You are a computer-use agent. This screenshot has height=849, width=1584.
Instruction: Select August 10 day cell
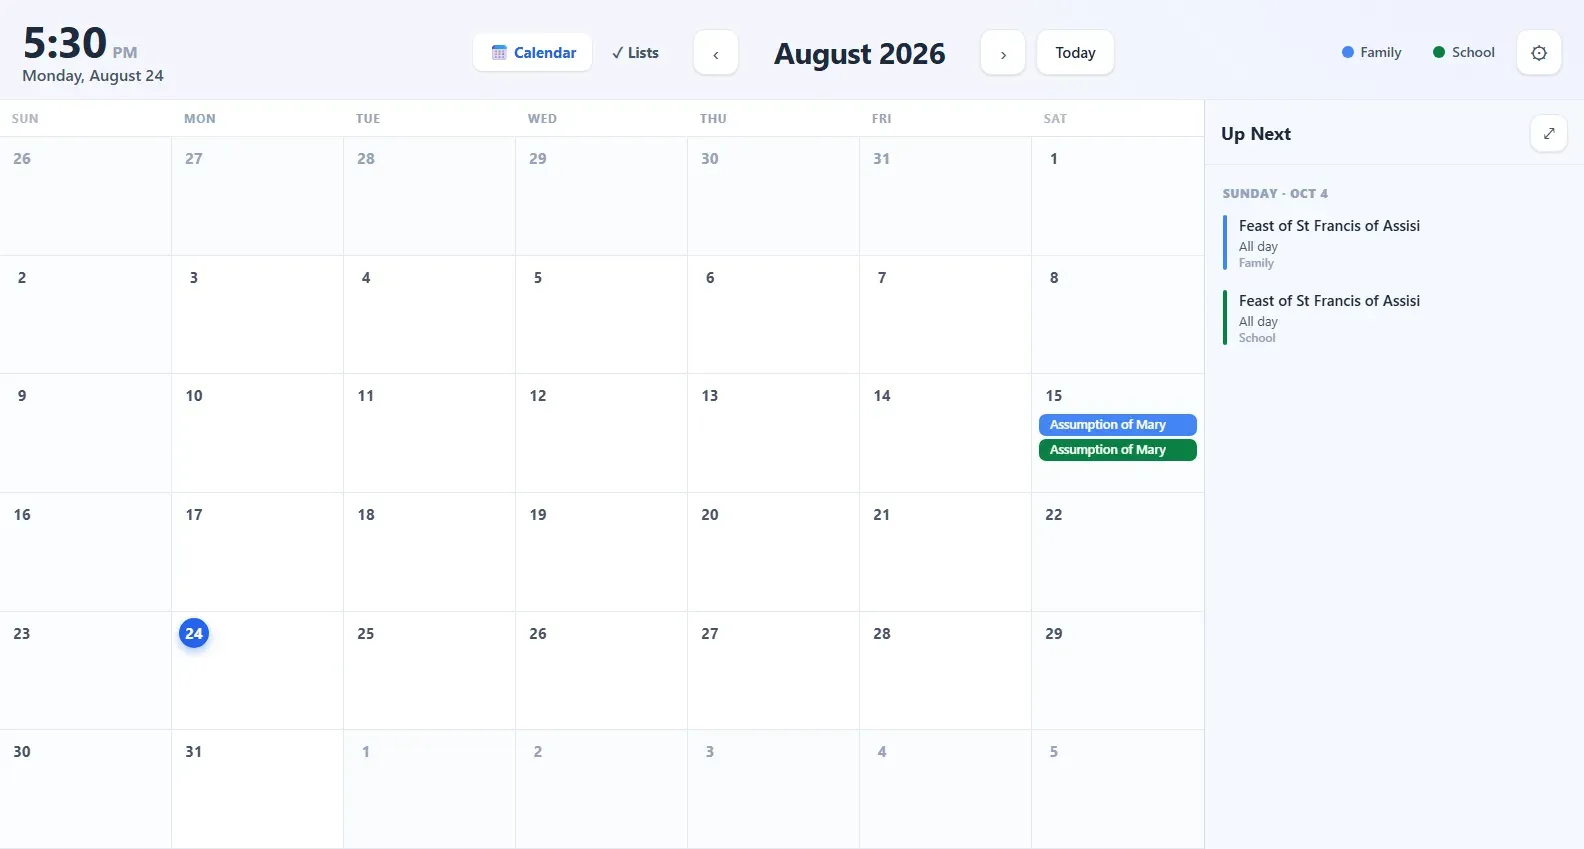point(258,433)
